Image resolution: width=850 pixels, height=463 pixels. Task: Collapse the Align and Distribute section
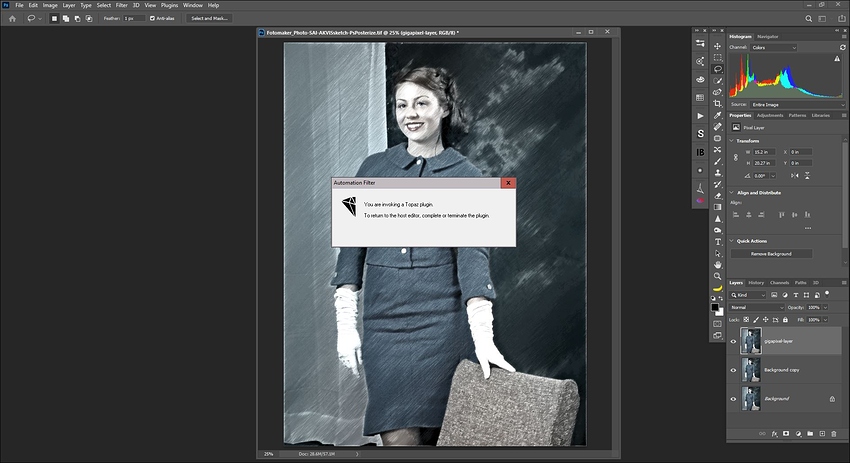click(731, 193)
